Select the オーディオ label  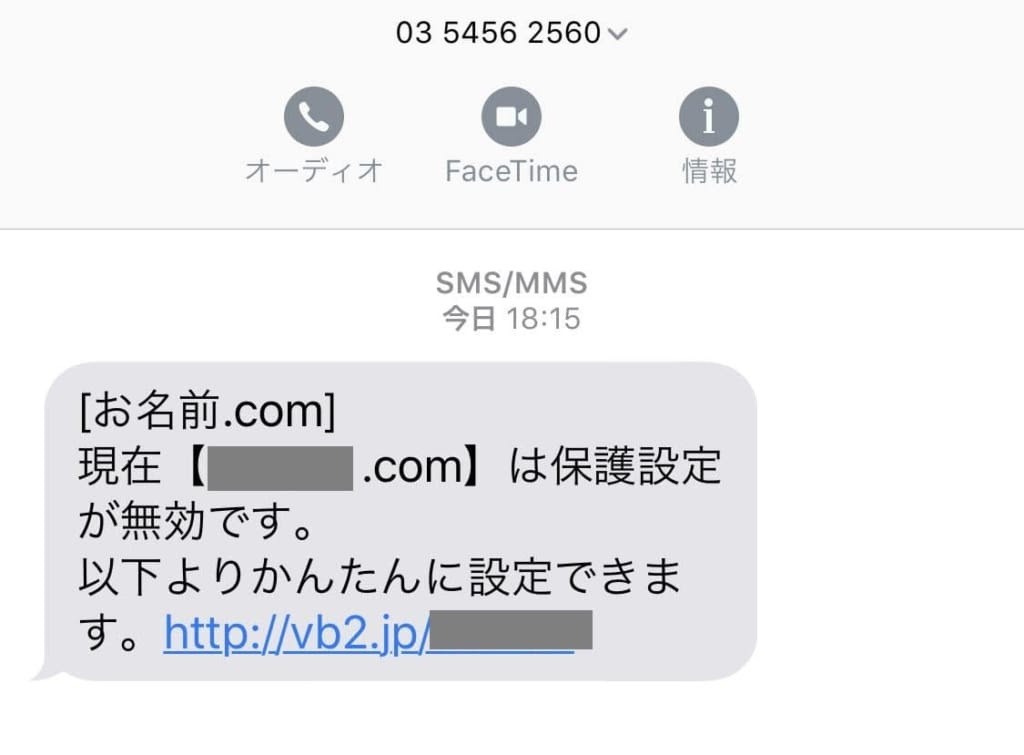click(x=313, y=171)
